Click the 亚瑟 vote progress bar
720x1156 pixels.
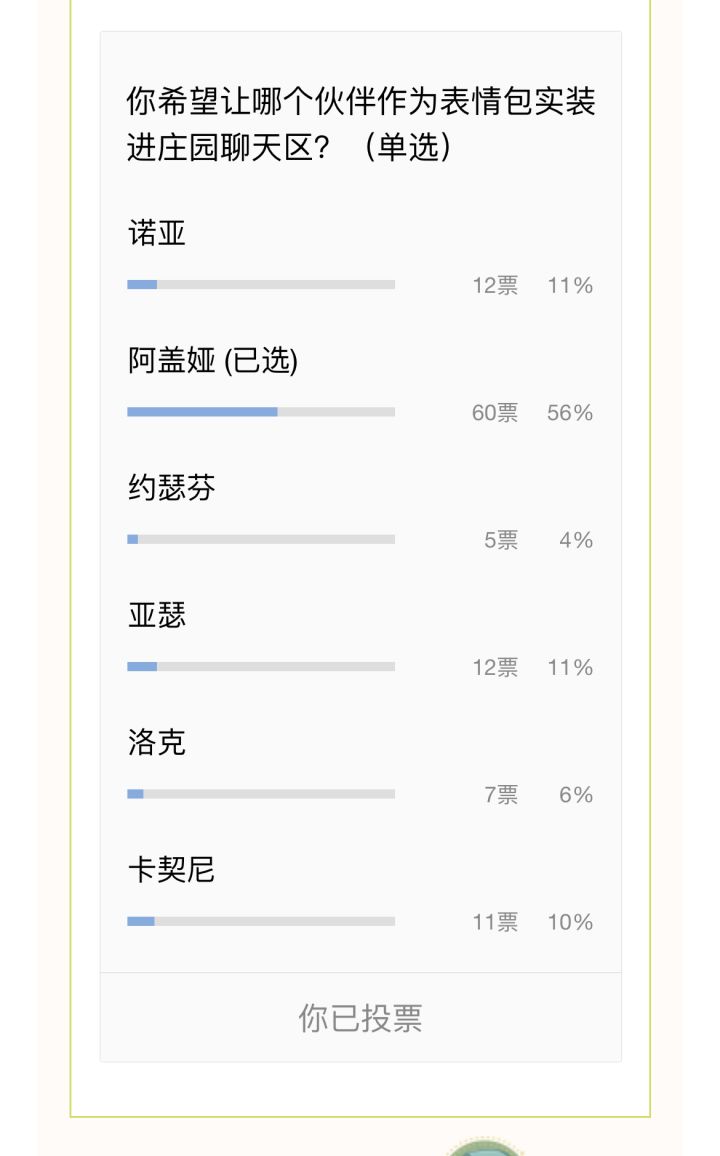[x=261, y=666]
